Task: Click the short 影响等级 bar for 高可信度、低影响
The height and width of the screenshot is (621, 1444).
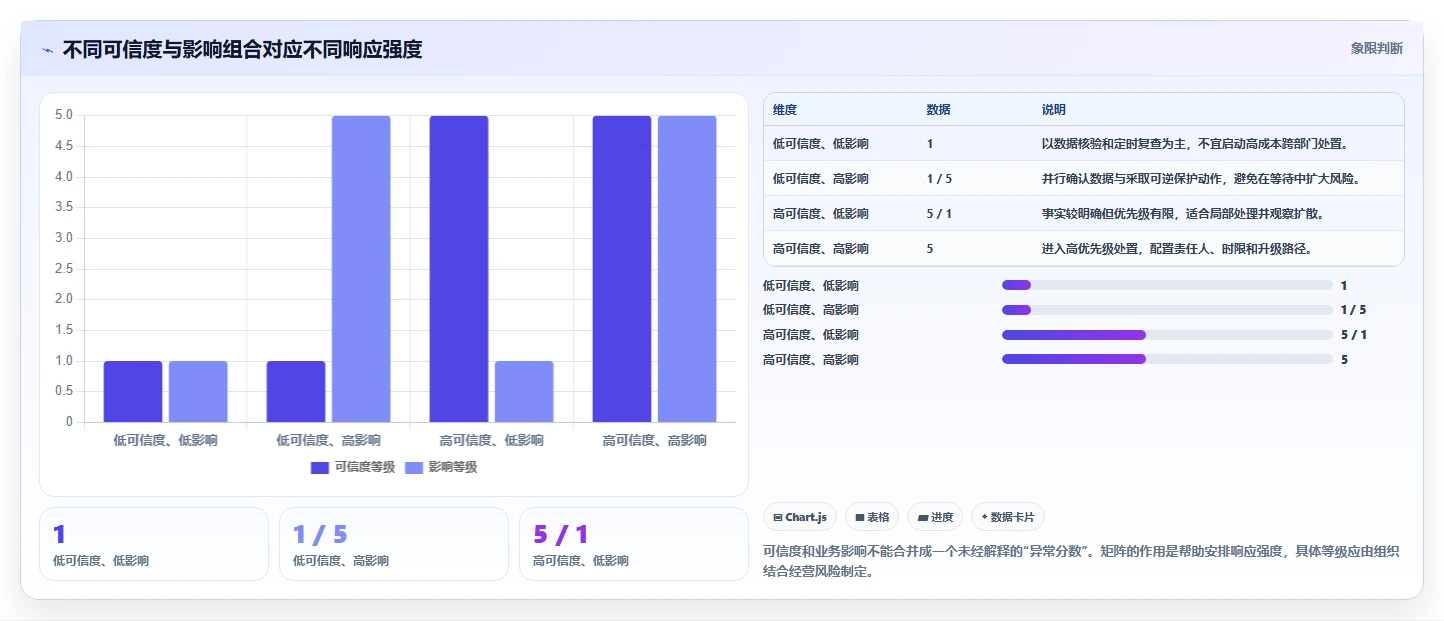Action: point(524,391)
